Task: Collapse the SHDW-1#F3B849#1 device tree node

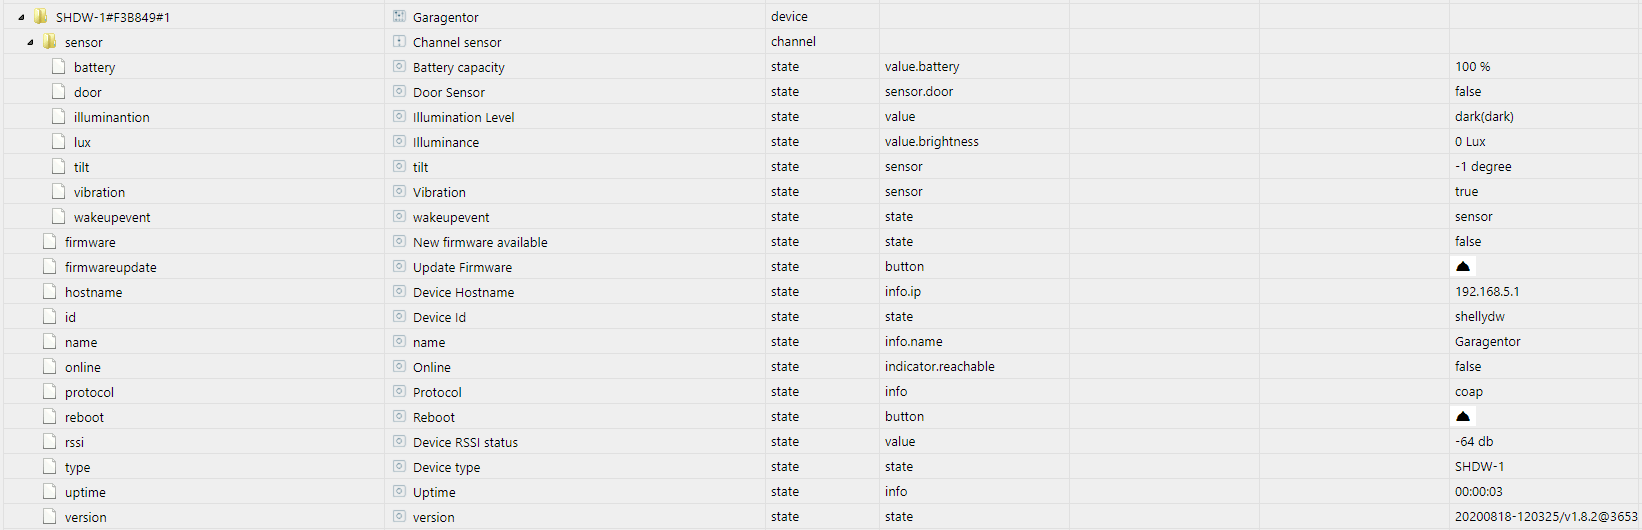Action: [21, 17]
